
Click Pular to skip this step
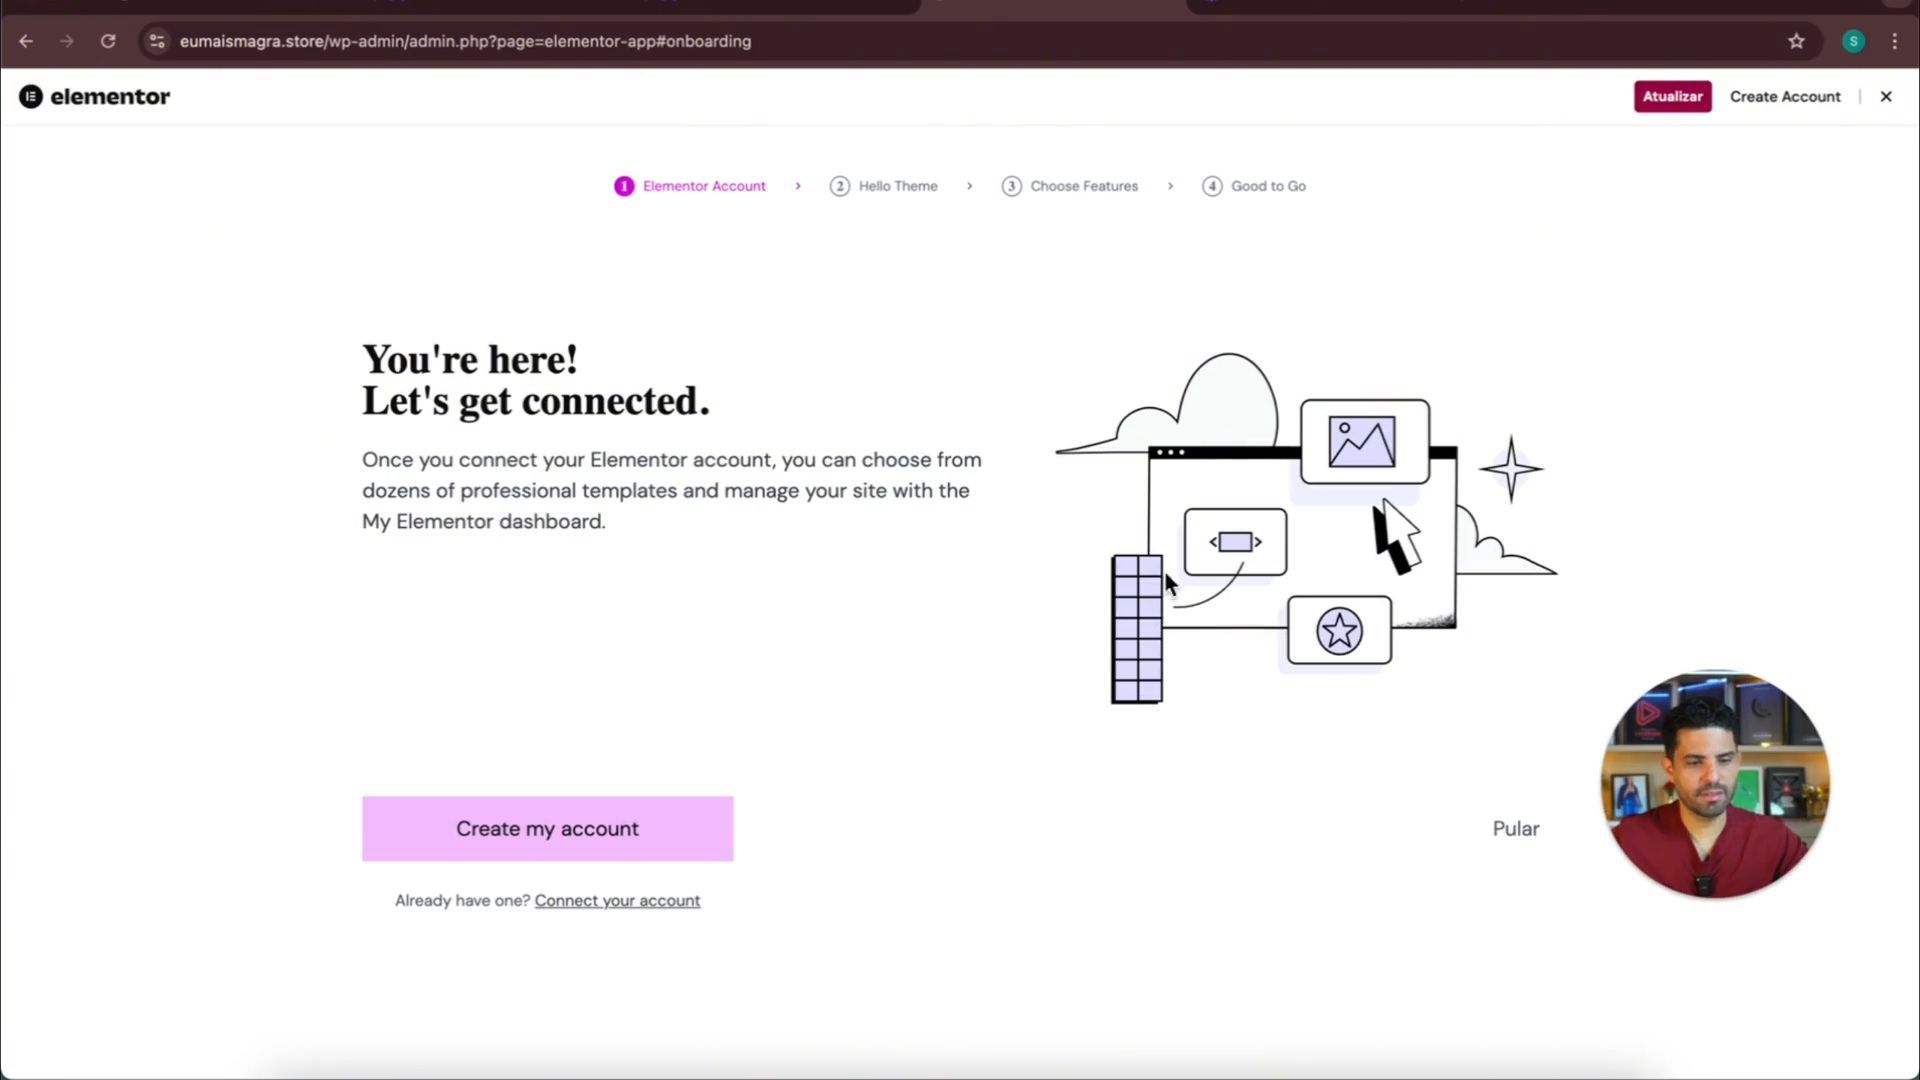click(1516, 828)
